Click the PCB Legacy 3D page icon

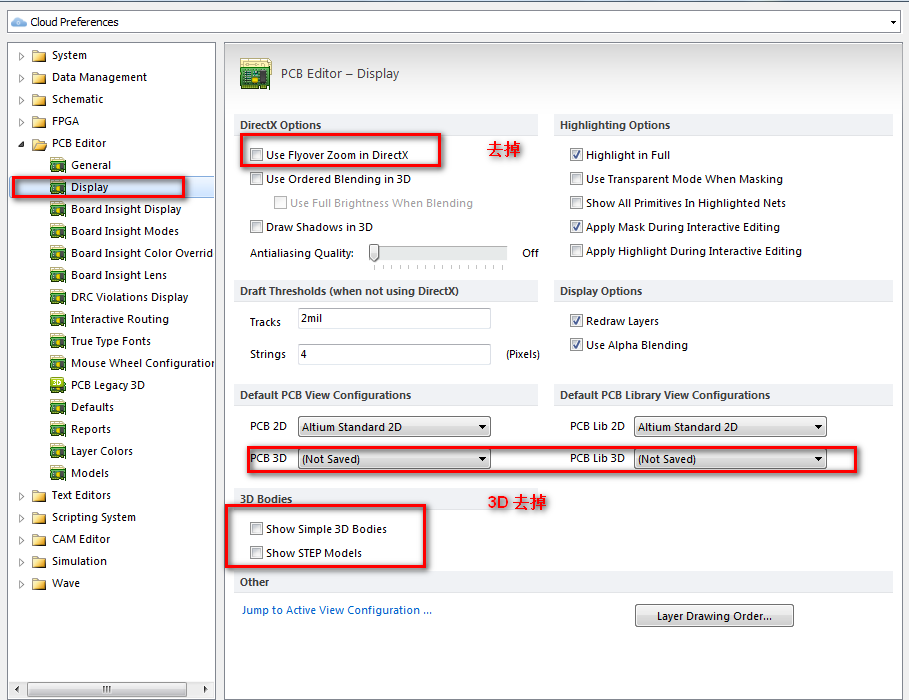coord(58,385)
